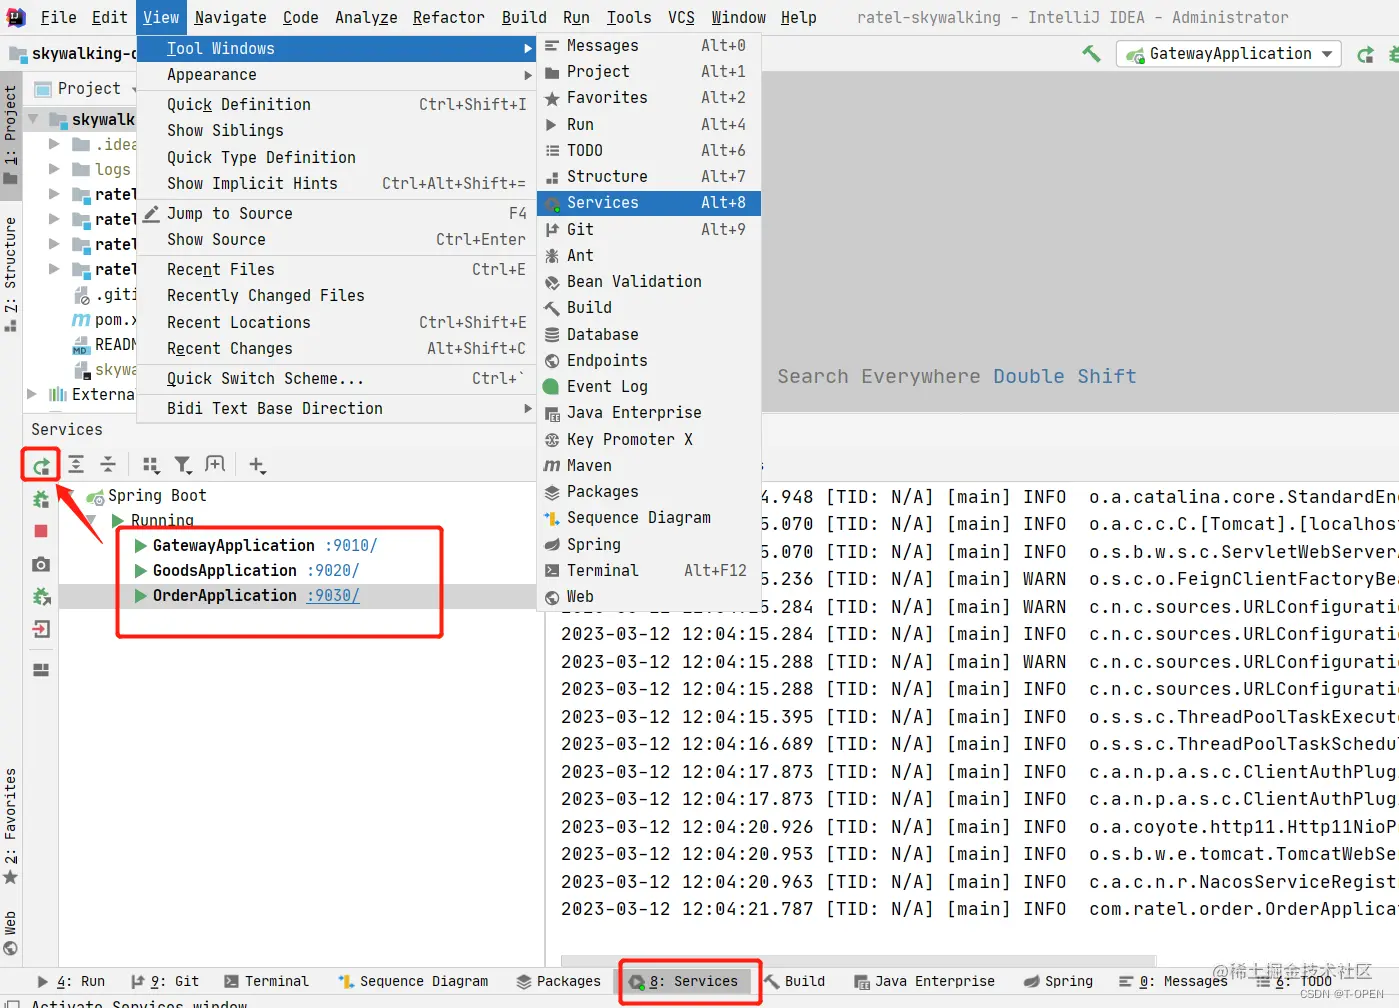
Task: Open Sequence Diagram tool window entry
Action: (x=649, y=517)
